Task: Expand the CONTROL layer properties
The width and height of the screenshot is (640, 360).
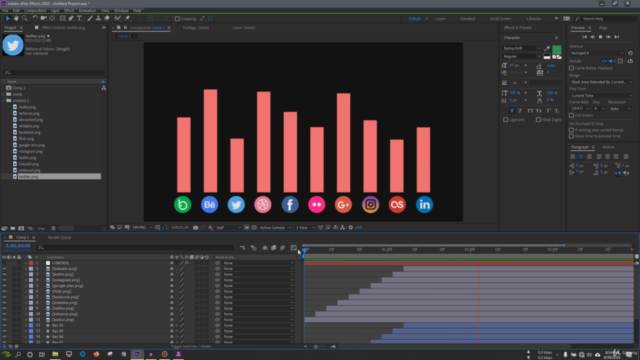Action: (x=26, y=263)
